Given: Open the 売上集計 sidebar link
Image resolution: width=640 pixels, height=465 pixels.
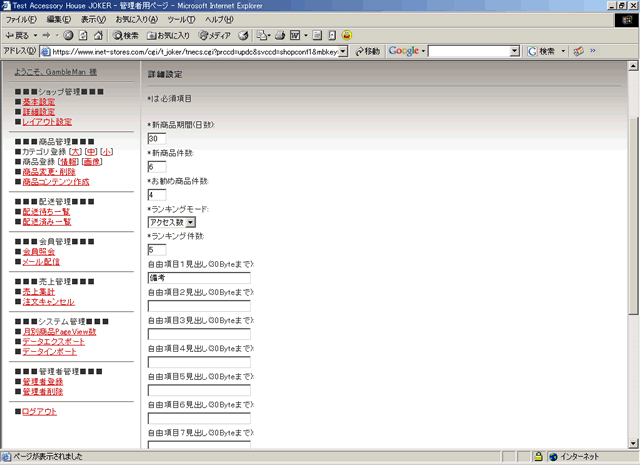Looking at the screenshot, I should pyautogui.click(x=39, y=291).
